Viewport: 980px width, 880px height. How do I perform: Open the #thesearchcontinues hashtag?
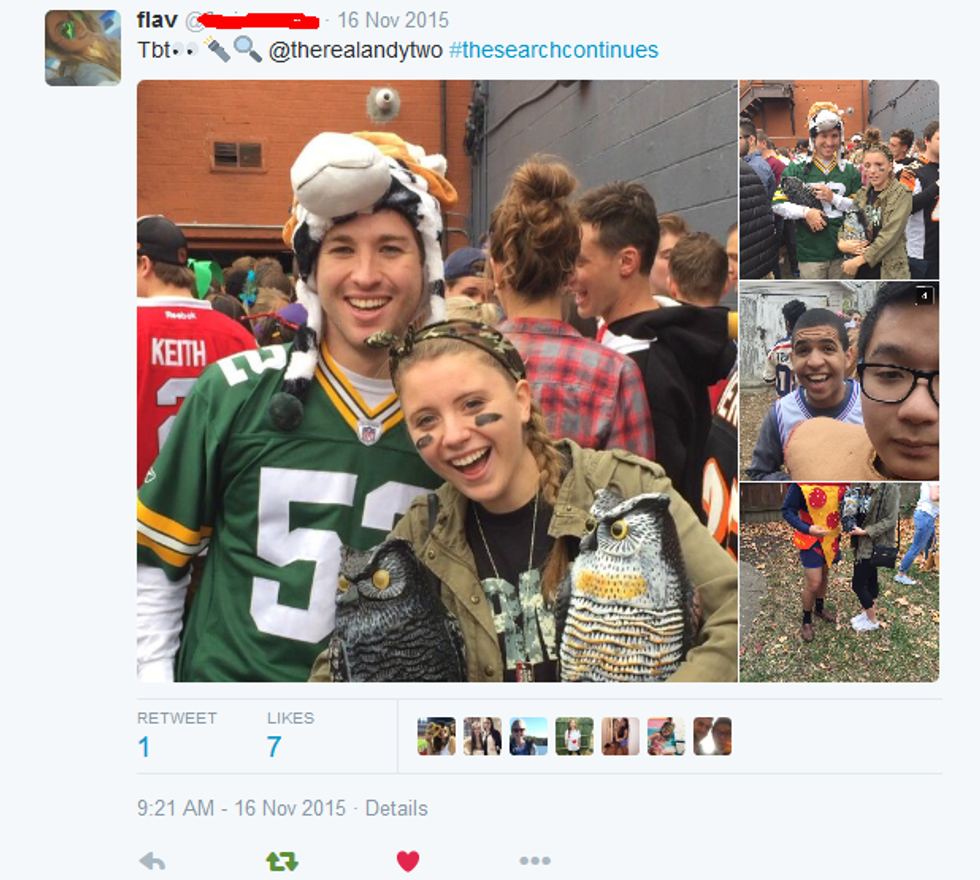click(553, 50)
